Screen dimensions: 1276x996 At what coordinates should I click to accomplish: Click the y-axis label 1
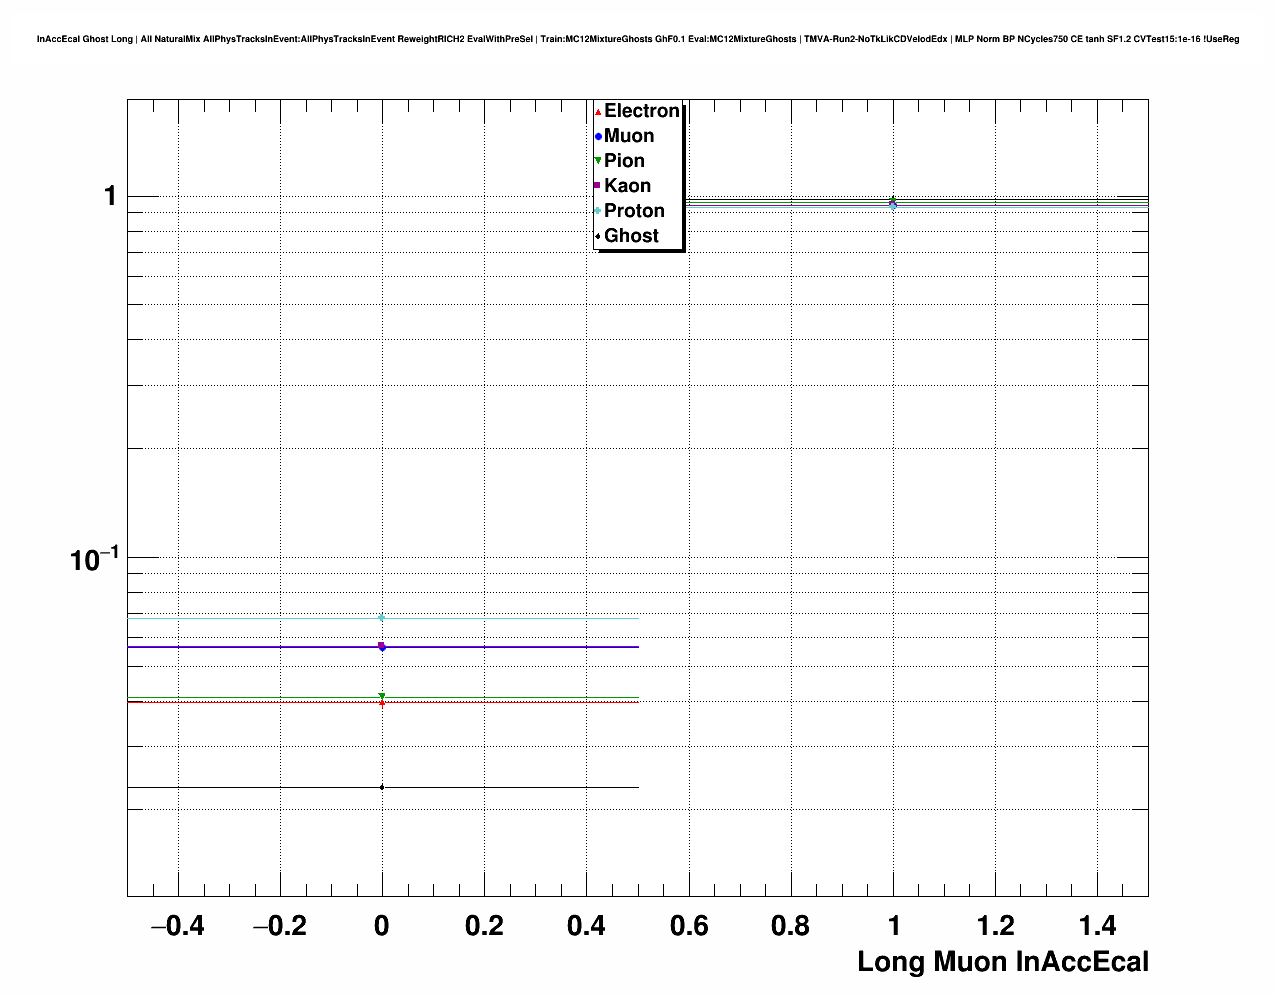[110, 196]
